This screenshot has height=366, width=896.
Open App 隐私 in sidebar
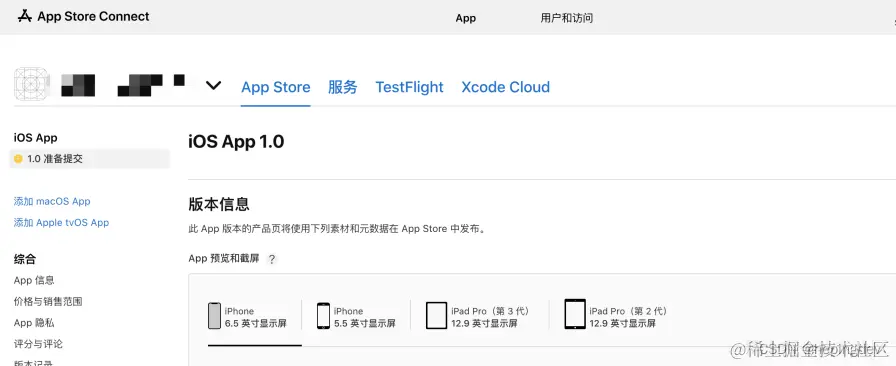click(x=34, y=323)
